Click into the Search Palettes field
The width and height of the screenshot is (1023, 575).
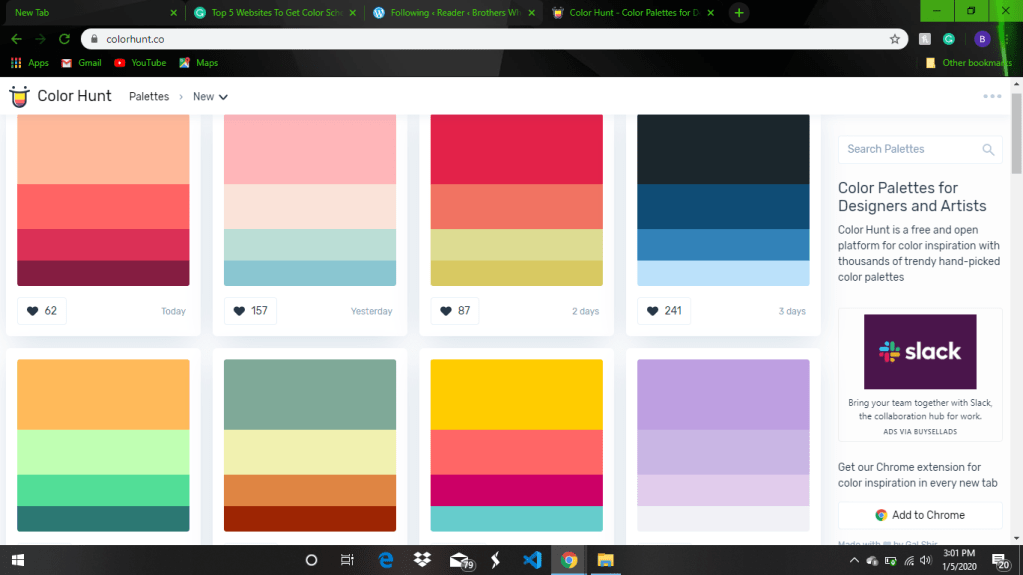coord(908,150)
